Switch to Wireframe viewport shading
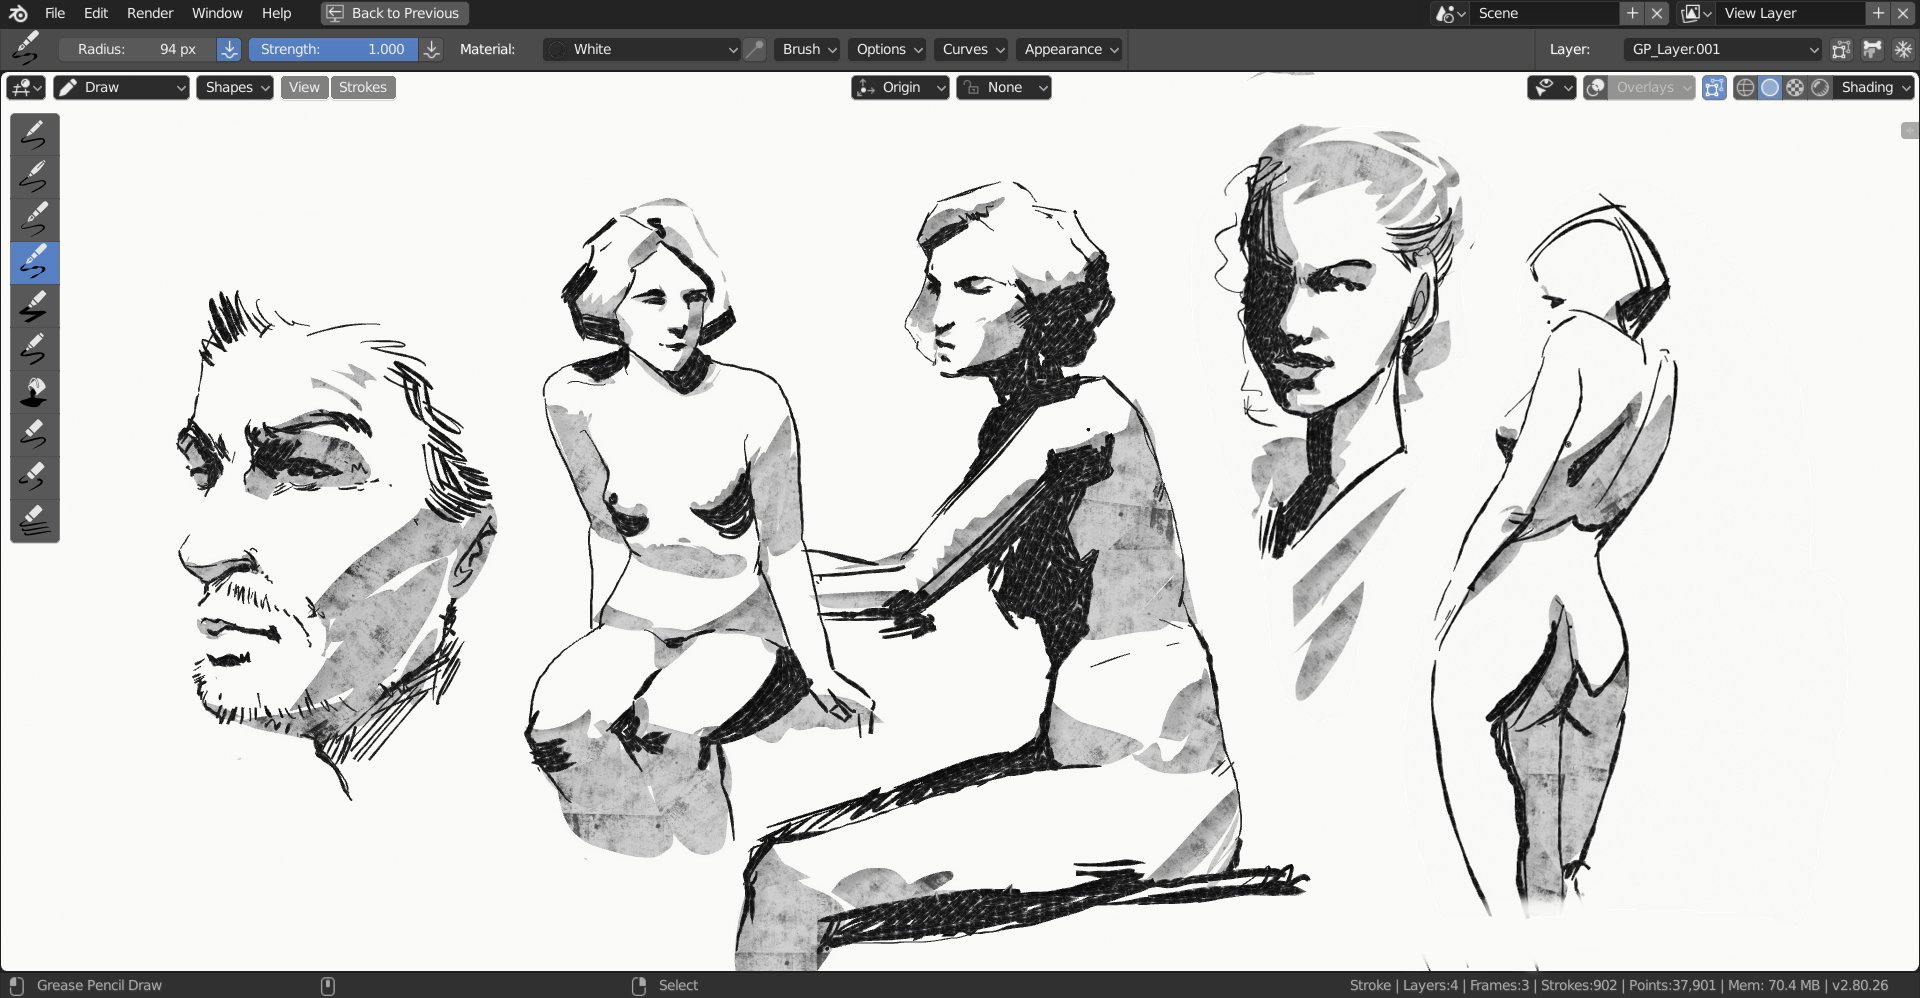Screen dimensions: 1920x998 [1745, 87]
